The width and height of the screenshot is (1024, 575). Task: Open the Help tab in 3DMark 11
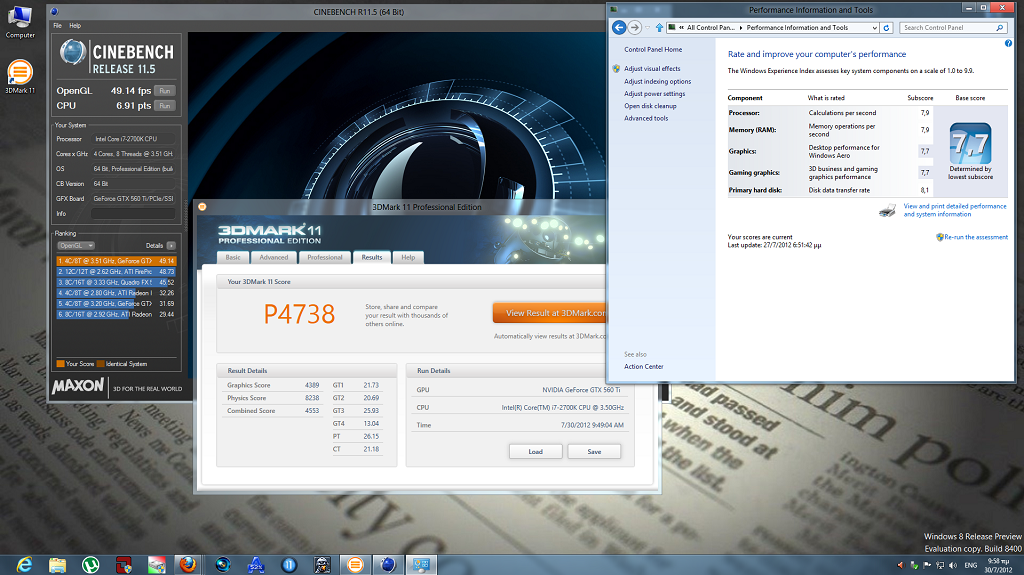[408, 257]
